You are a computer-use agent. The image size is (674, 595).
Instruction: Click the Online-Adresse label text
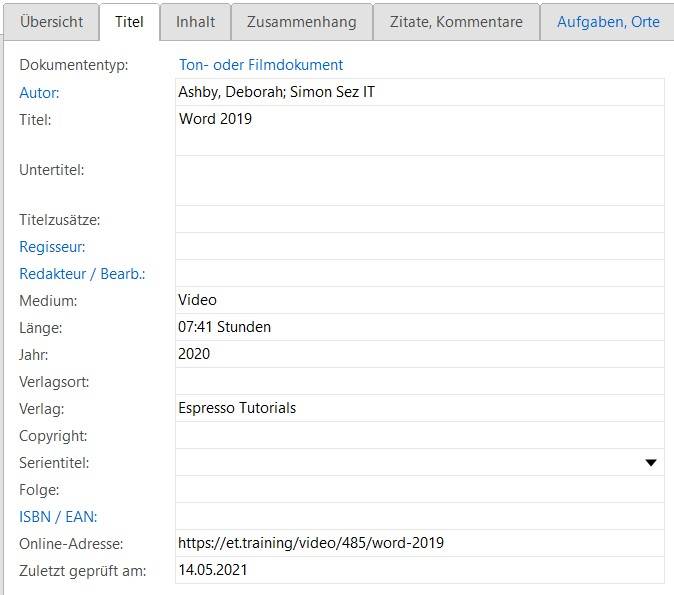pyautogui.click(x=71, y=544)
